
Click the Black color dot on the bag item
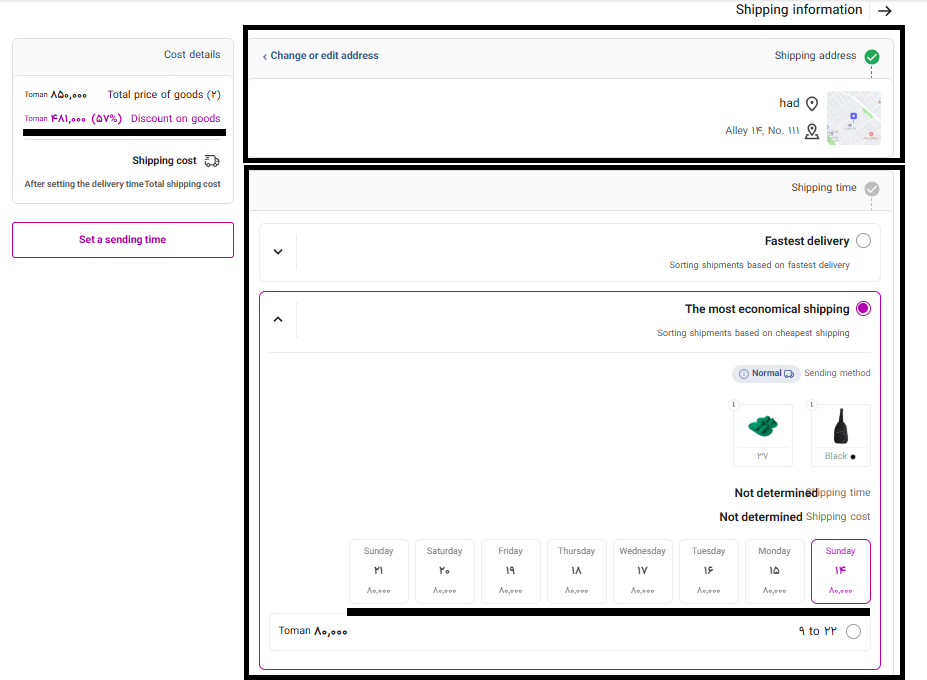[853, 457]
